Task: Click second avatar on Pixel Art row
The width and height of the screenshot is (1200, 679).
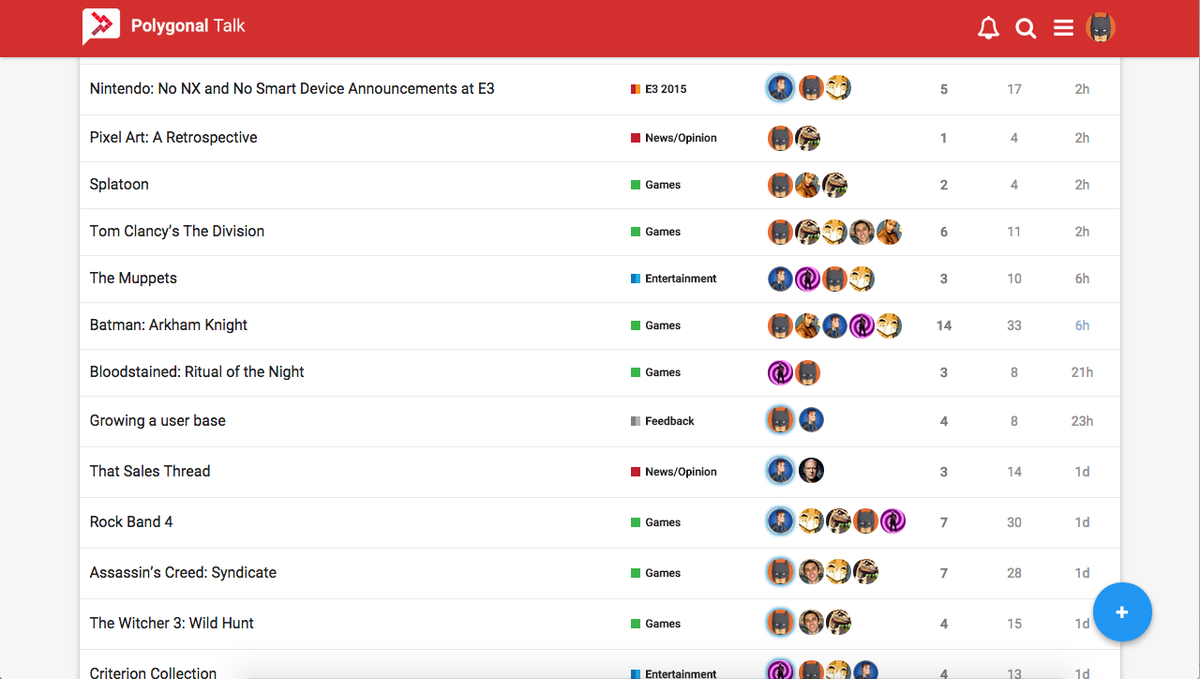Action: (808, 138)
